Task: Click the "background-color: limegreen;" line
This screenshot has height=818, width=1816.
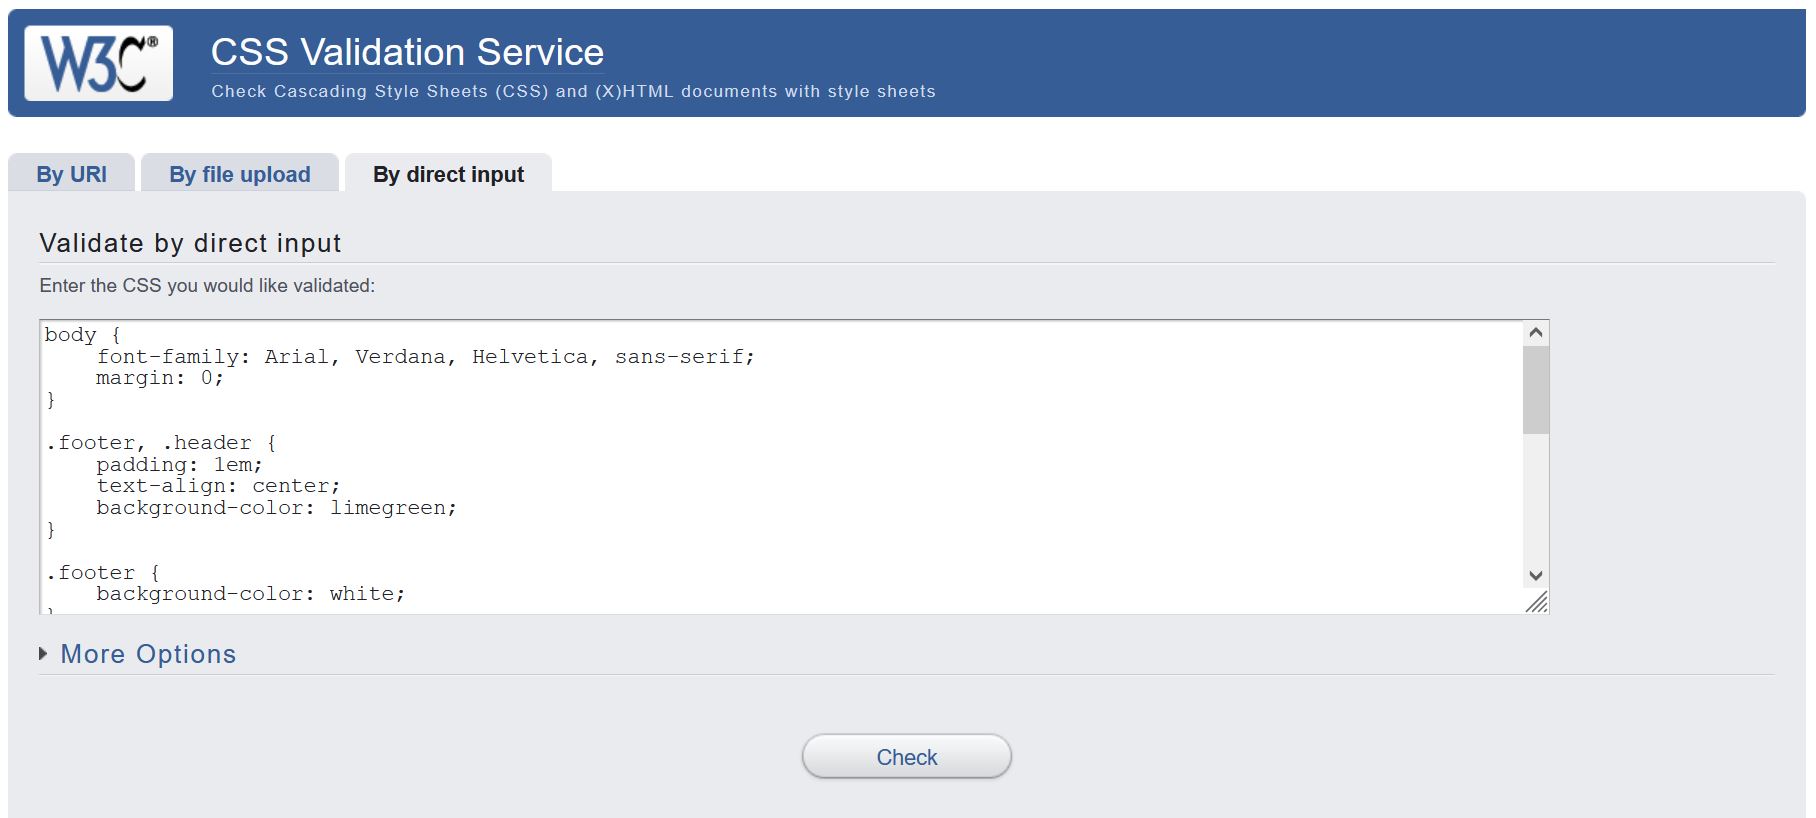Action: [276, 508]
